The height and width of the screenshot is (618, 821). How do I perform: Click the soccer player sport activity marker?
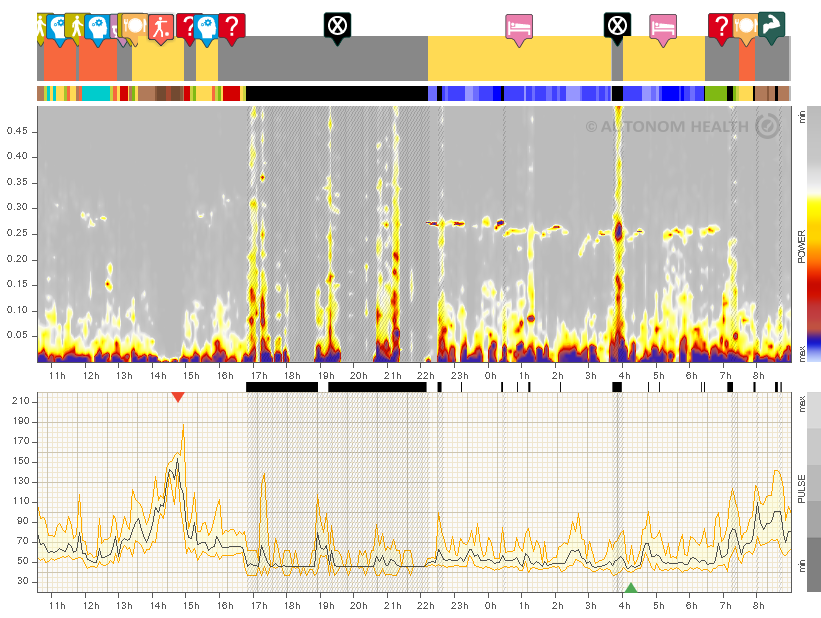[161, 27]
